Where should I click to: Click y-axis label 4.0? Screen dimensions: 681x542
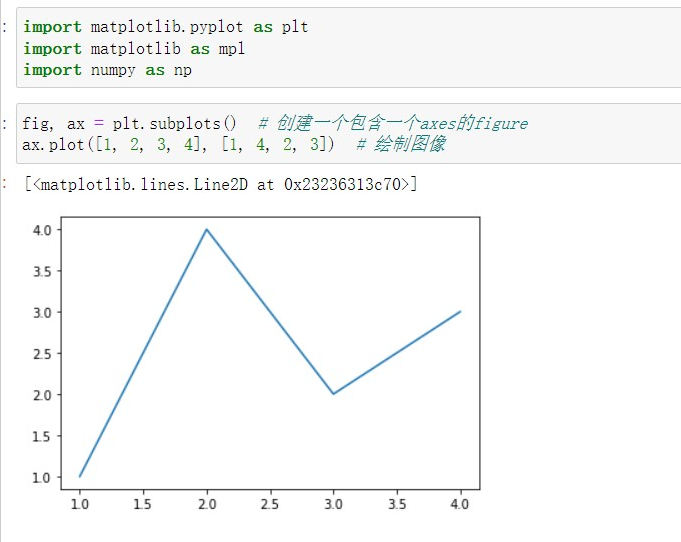[42, 230]
